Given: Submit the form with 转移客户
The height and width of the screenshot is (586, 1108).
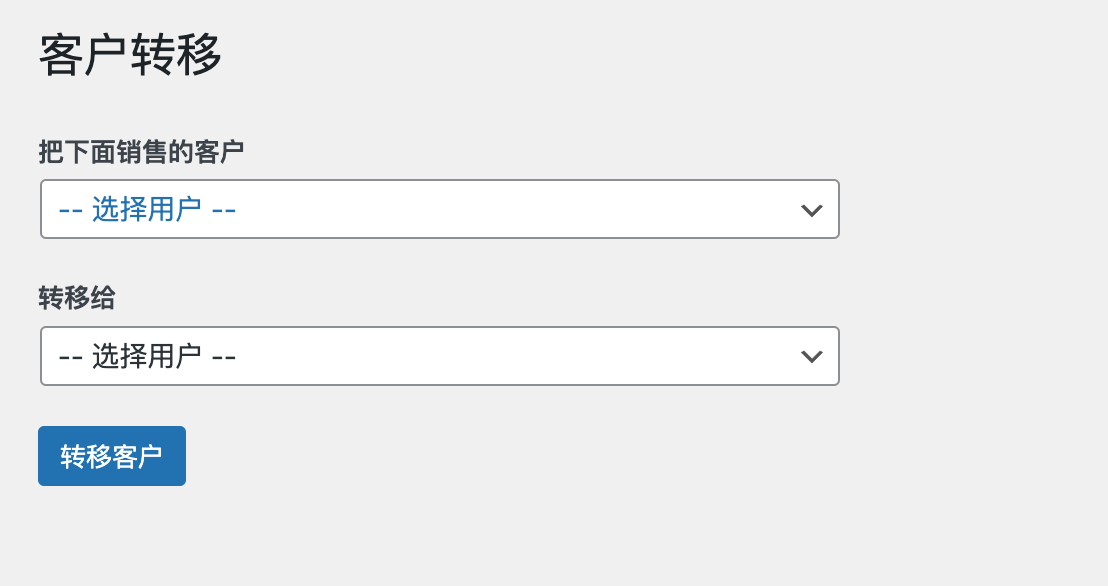Looking at the screenshot, I should point(112,456).
